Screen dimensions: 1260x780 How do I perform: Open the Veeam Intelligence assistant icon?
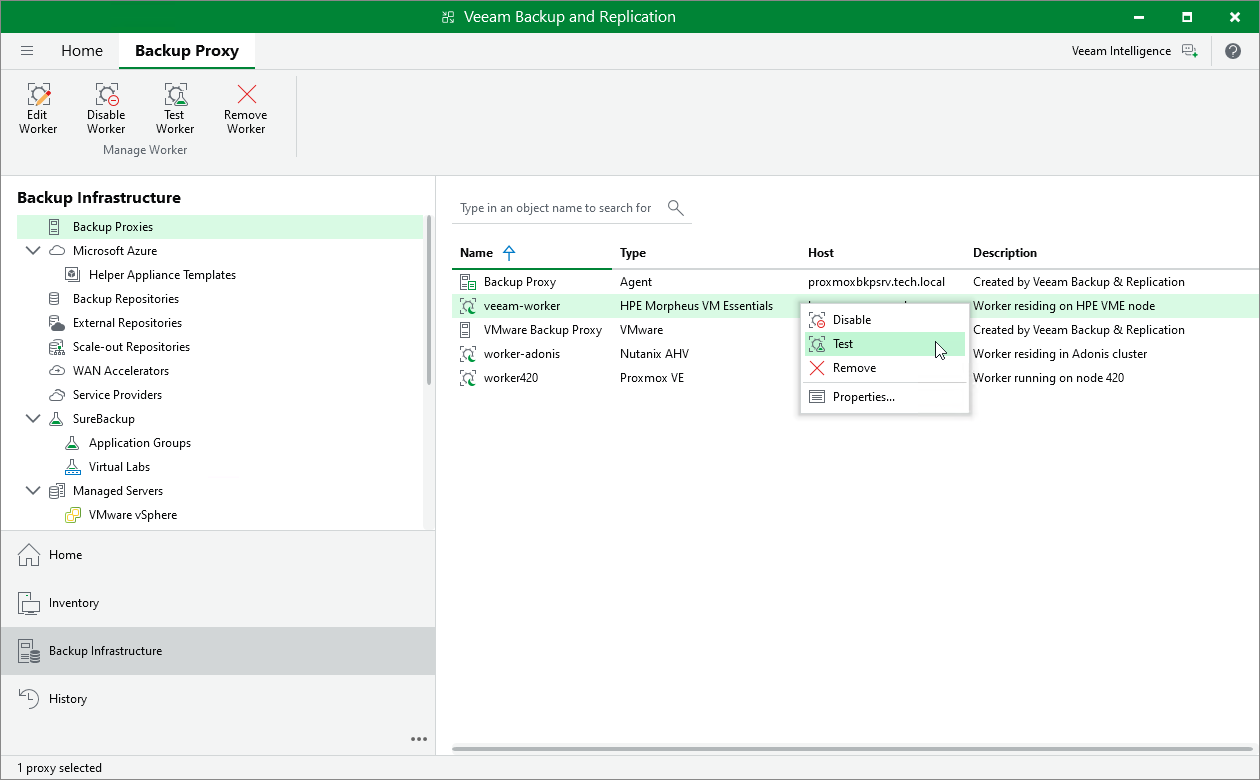point(1189,51)
